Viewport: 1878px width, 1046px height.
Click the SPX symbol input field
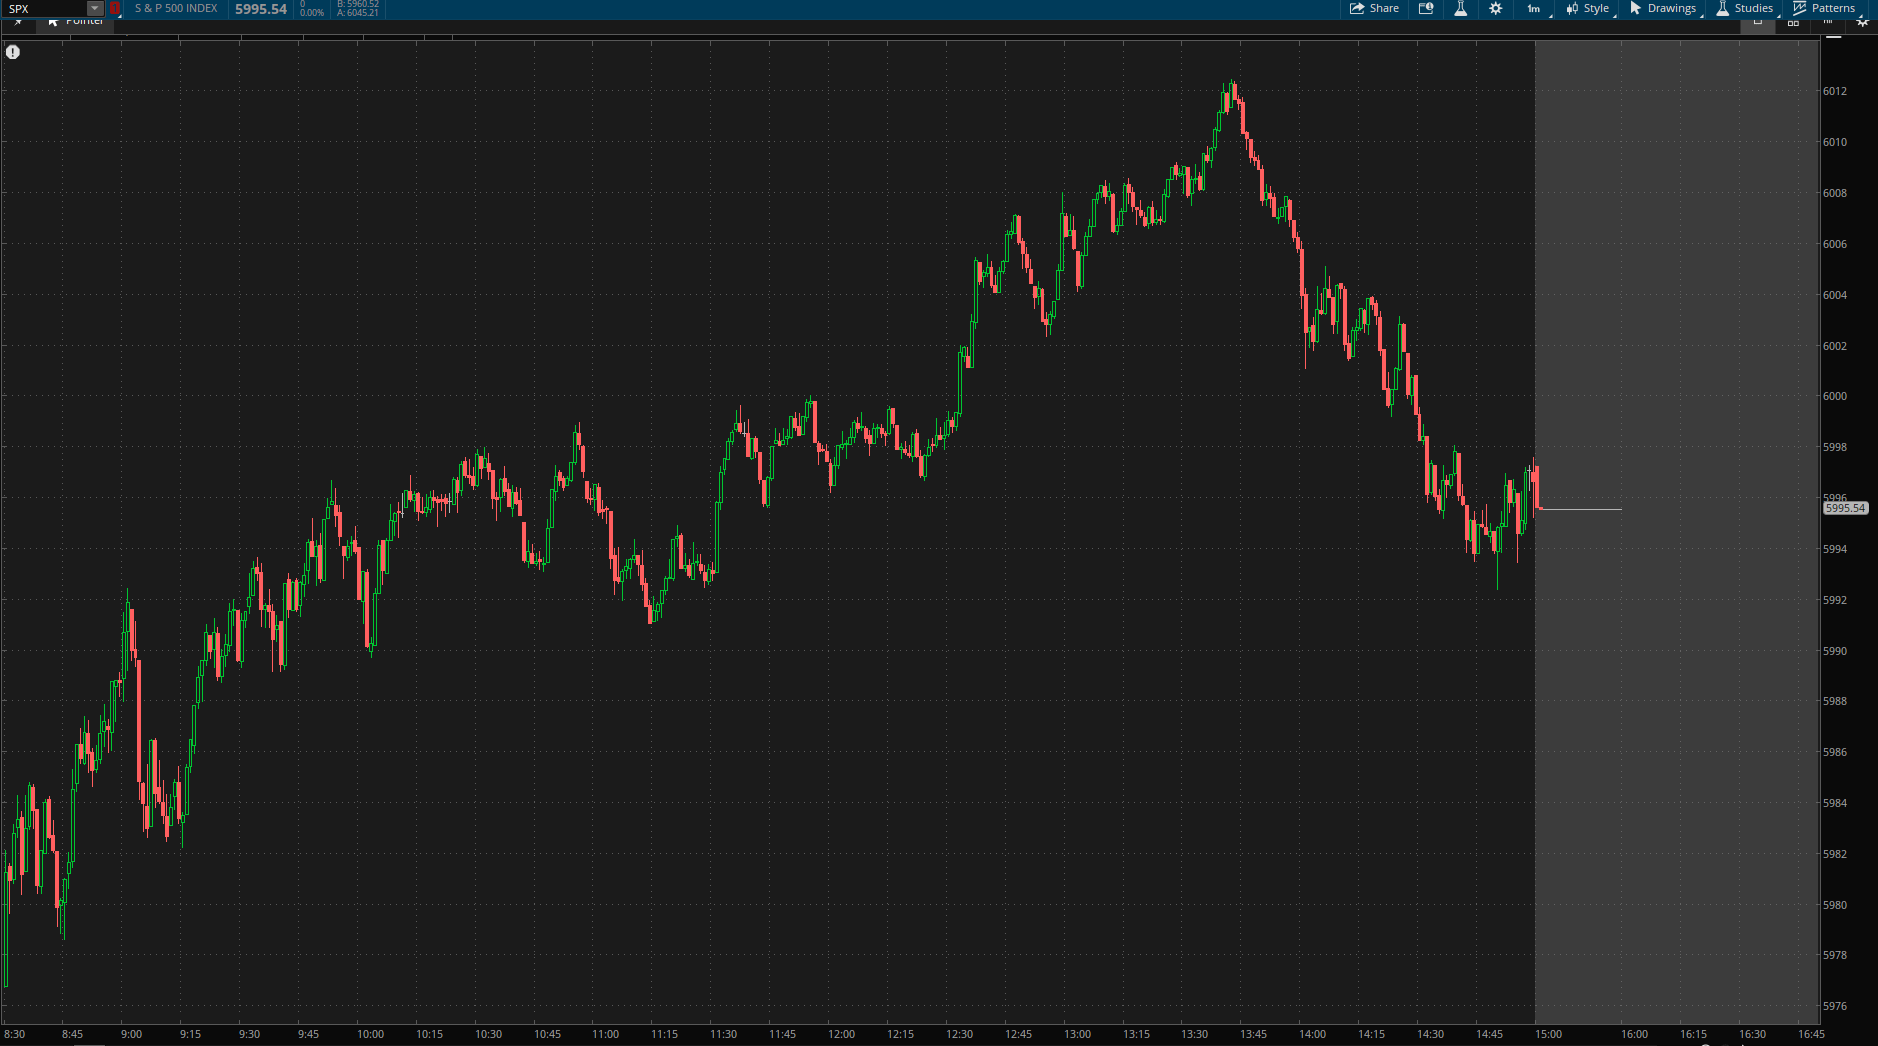click(x=45, y=8)
